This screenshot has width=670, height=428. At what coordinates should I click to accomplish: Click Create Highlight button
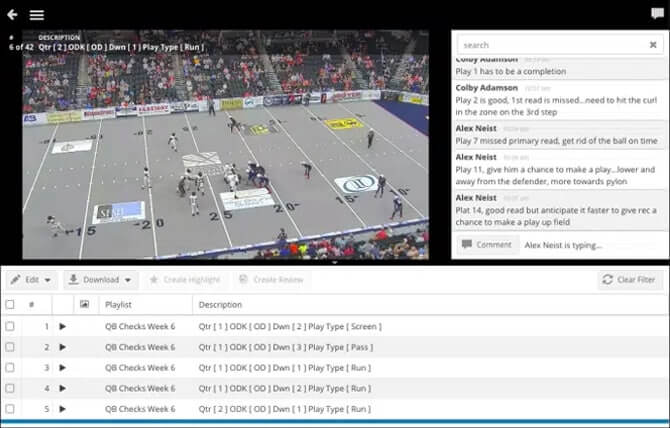[185, 280]
